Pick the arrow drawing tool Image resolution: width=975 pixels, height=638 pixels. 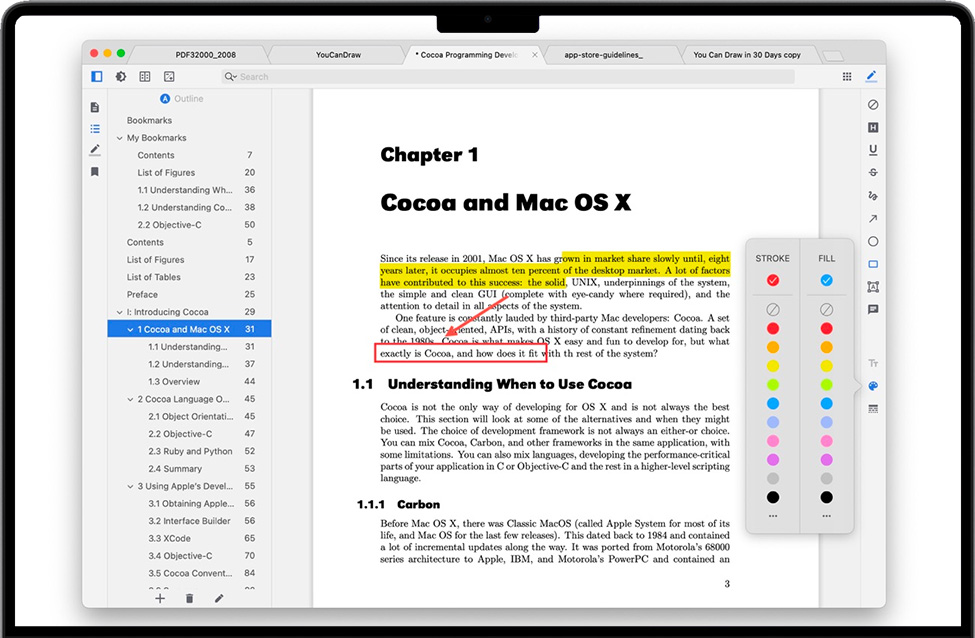point(873,219)
